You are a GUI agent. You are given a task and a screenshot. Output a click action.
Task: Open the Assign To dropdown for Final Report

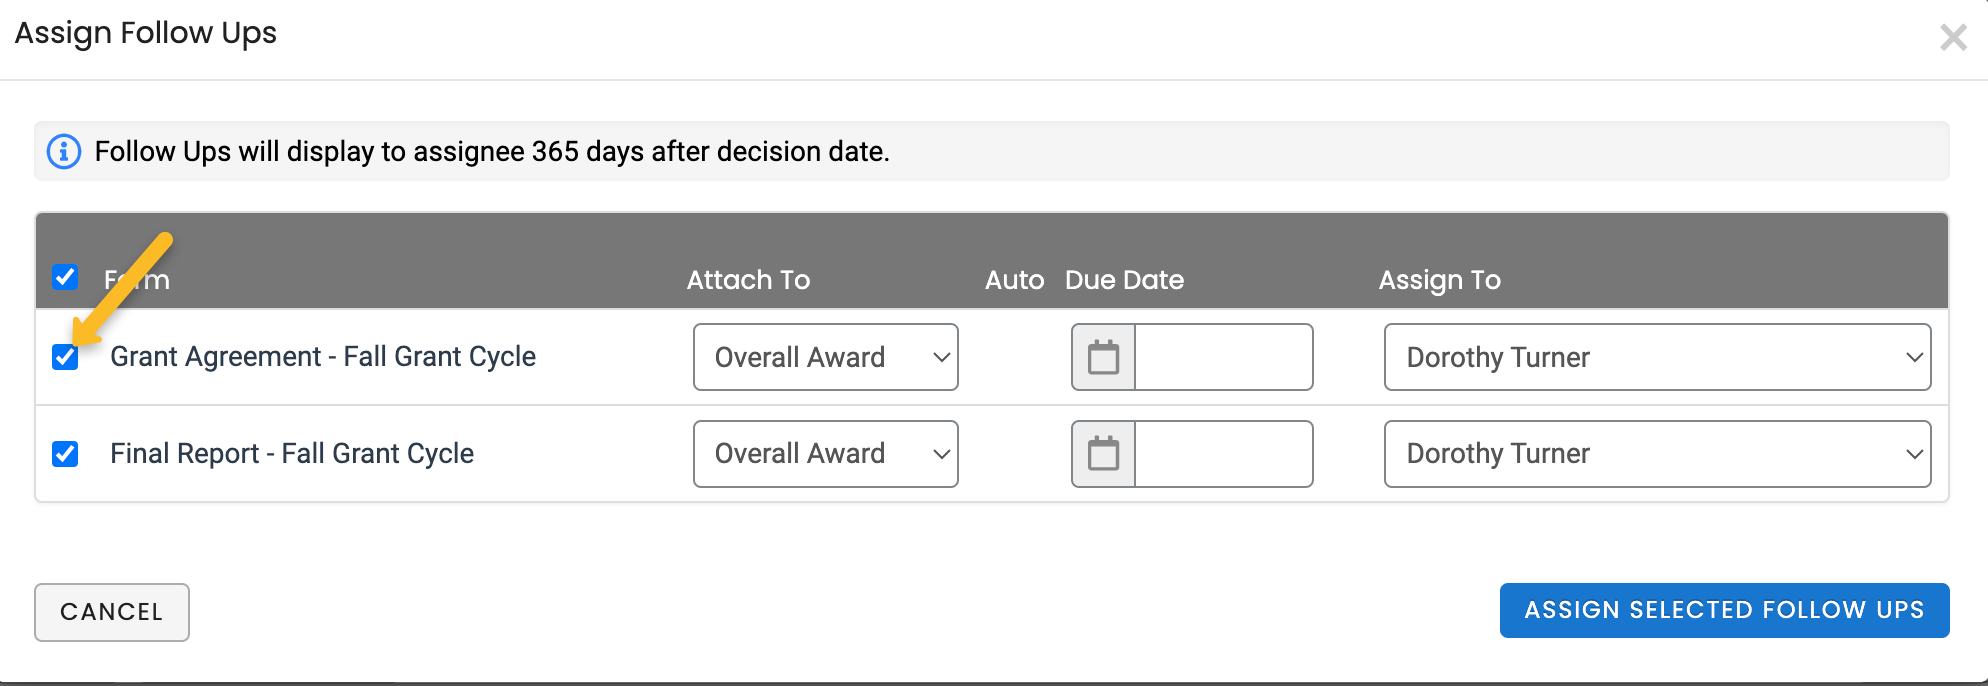click(1657, 453)
